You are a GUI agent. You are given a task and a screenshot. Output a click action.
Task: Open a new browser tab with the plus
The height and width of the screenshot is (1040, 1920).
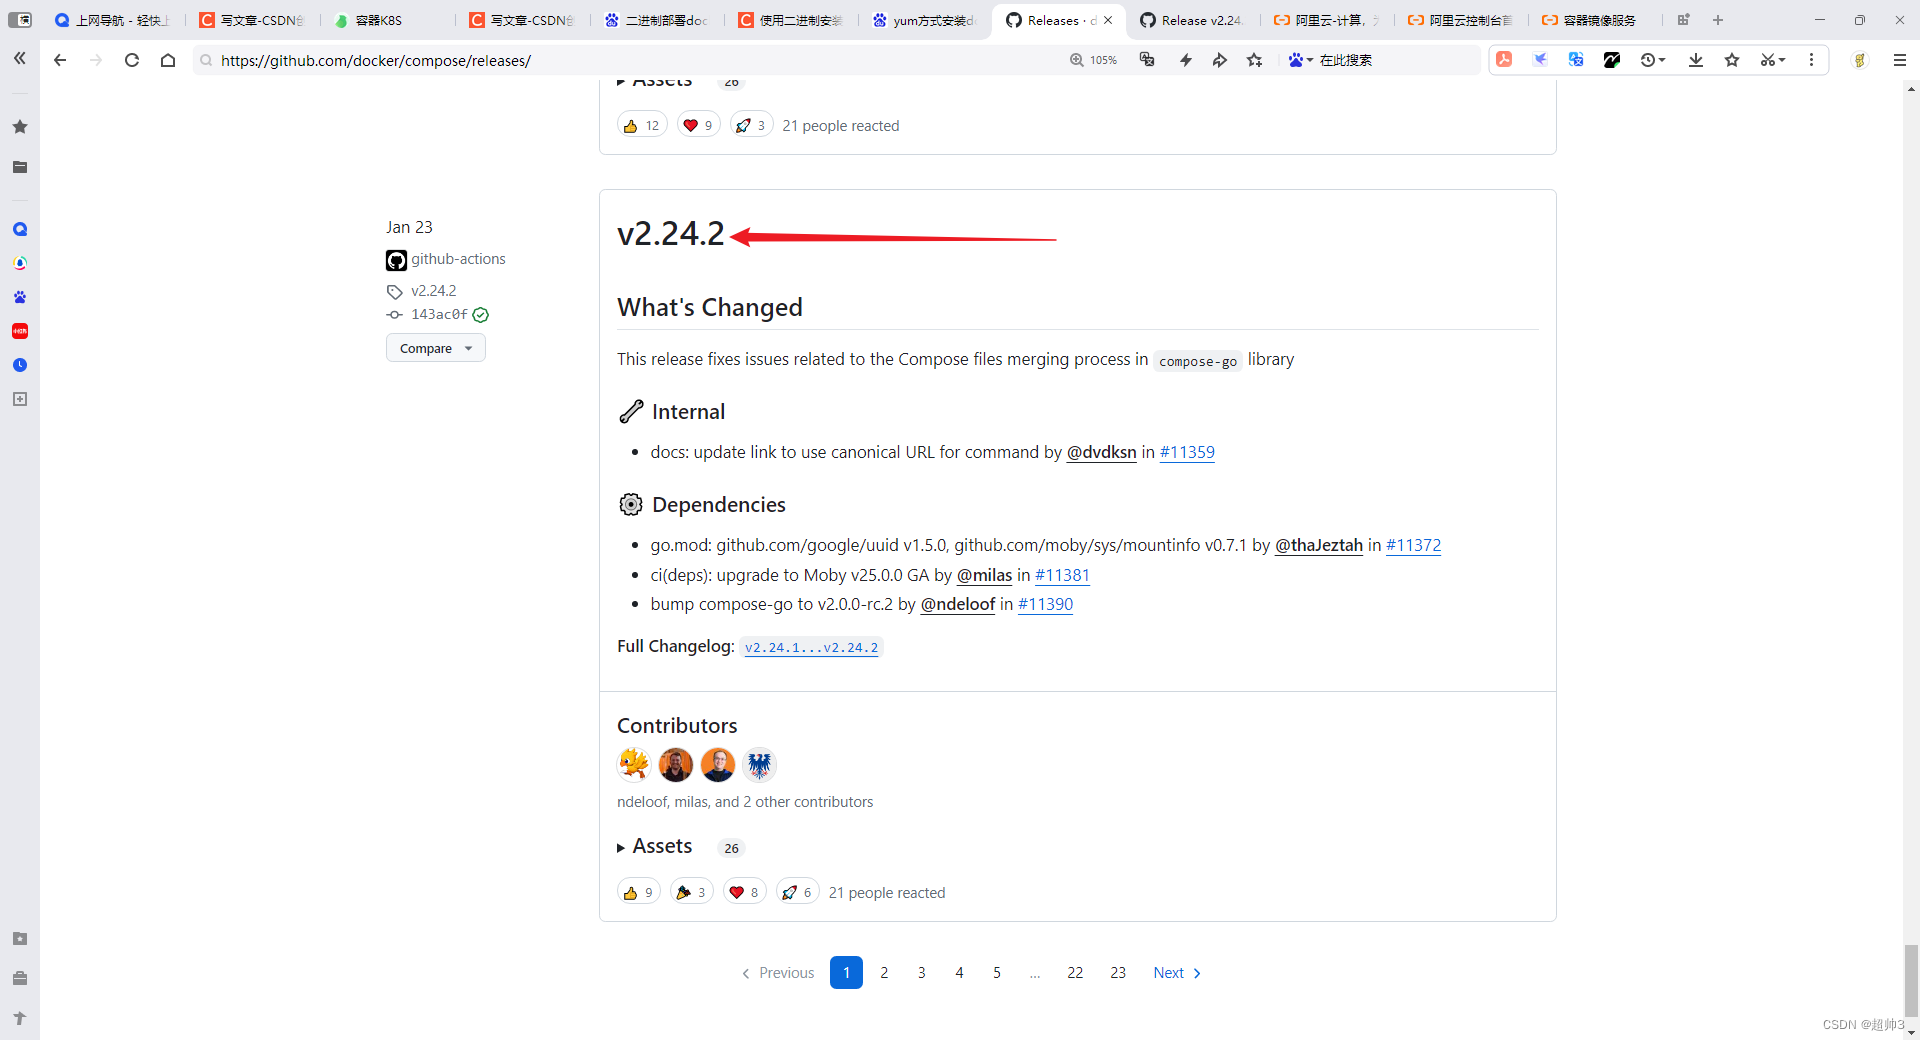[1718, 20]
